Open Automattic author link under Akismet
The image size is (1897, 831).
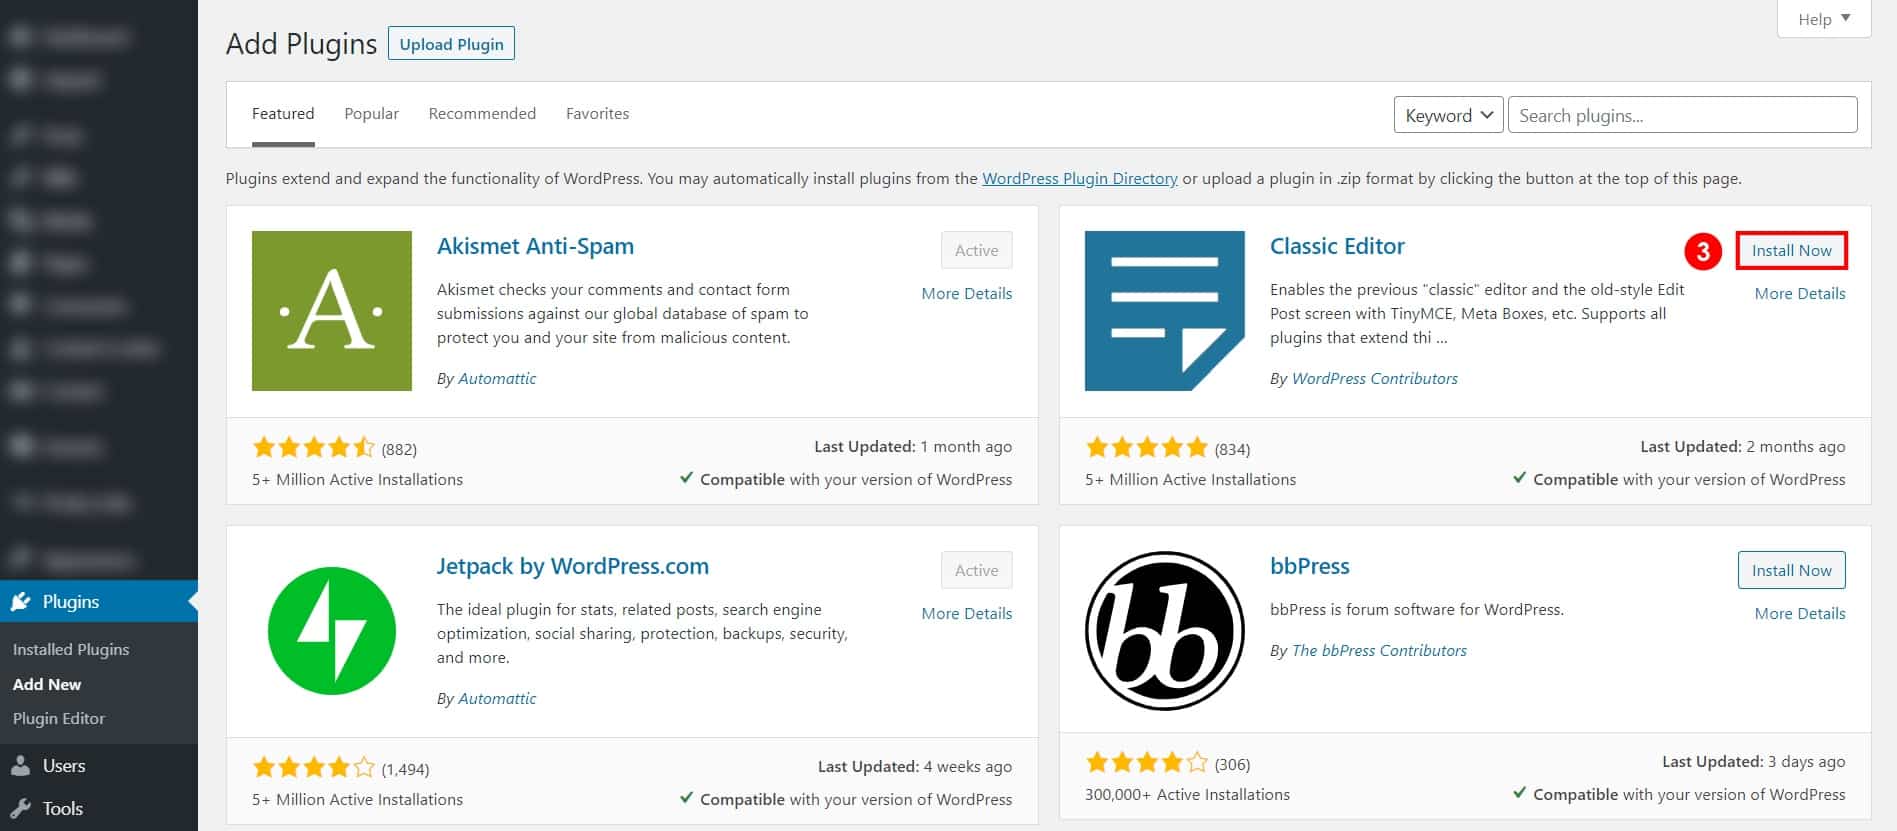click(x=497, y=378)
